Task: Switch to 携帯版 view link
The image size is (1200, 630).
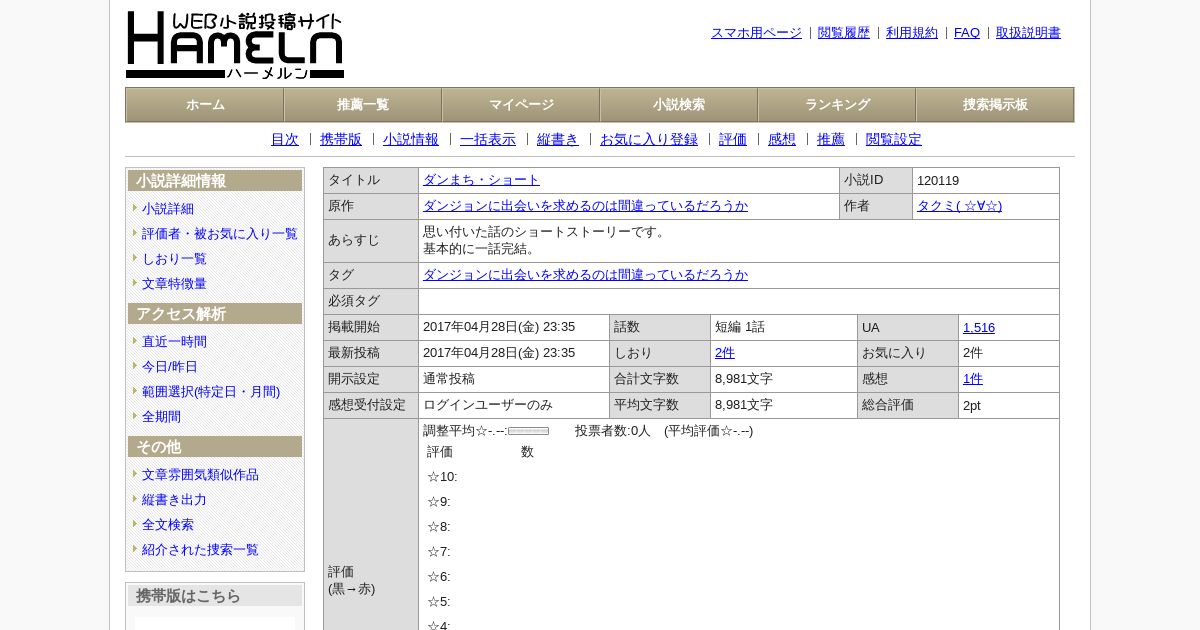Action: coord(341,140)
